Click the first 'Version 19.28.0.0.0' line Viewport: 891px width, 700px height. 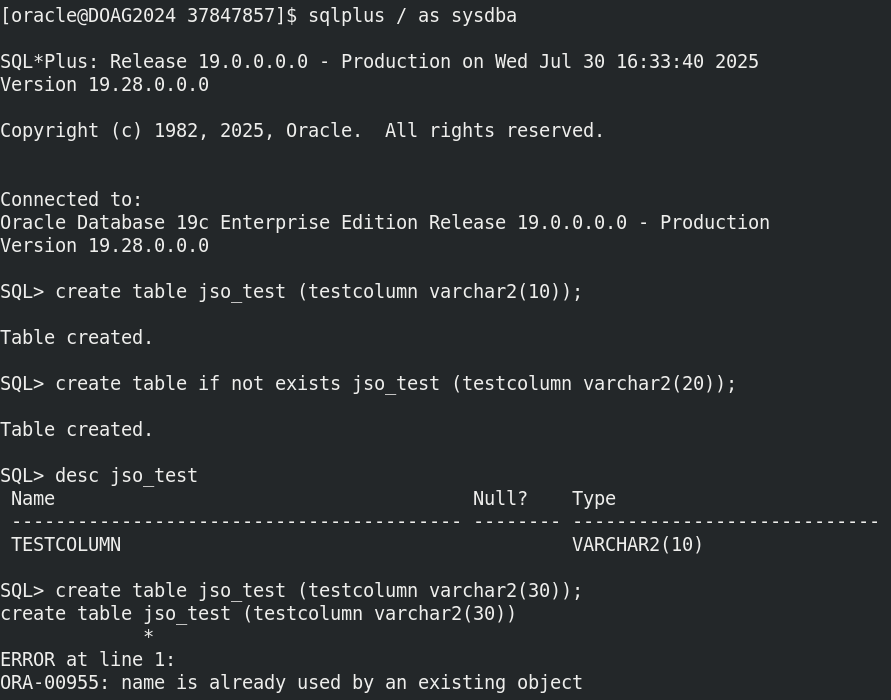(105, 85)
